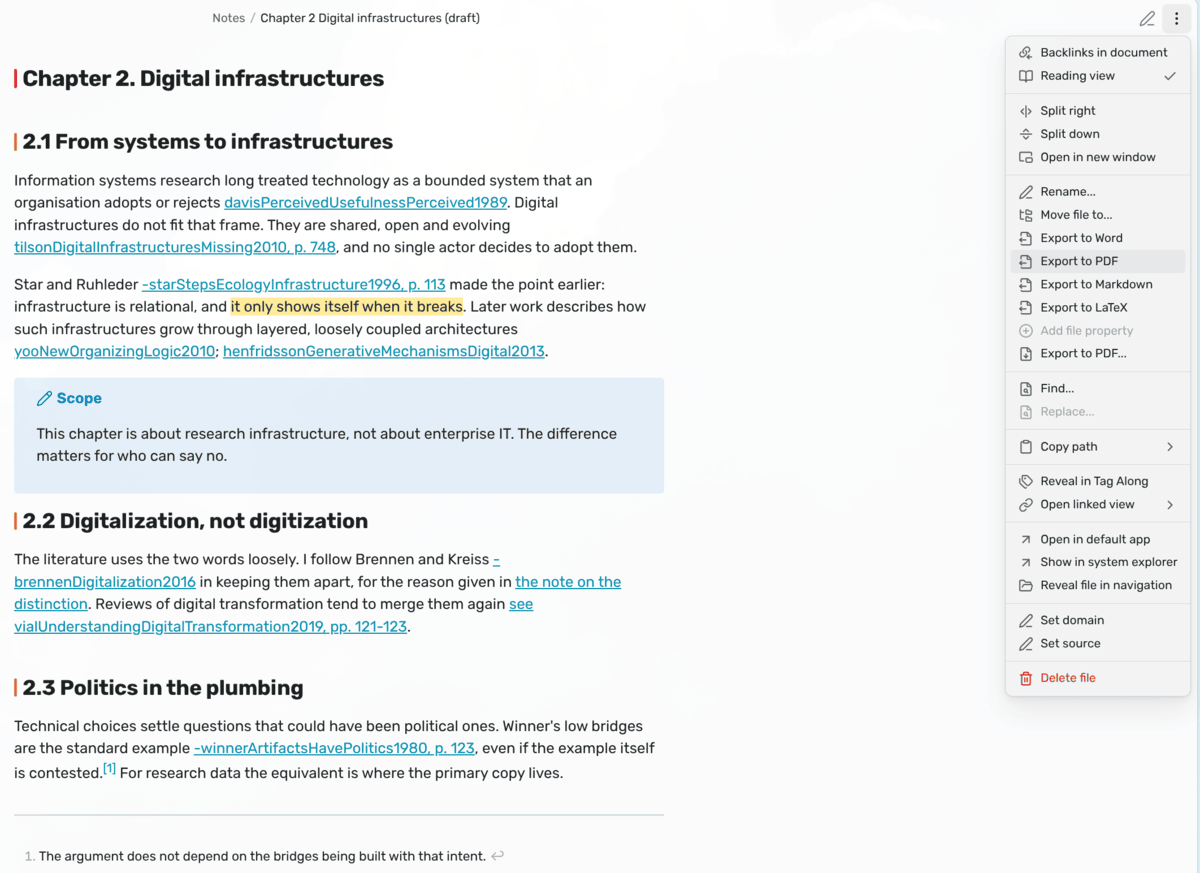Image resolution: width=1200 pixels, height=873 pixels.
Task: Open vialUnderstandingDigitalTransformation2019, pp. 121-123 link
Action: pyautogui.click(x=211, y=627)
